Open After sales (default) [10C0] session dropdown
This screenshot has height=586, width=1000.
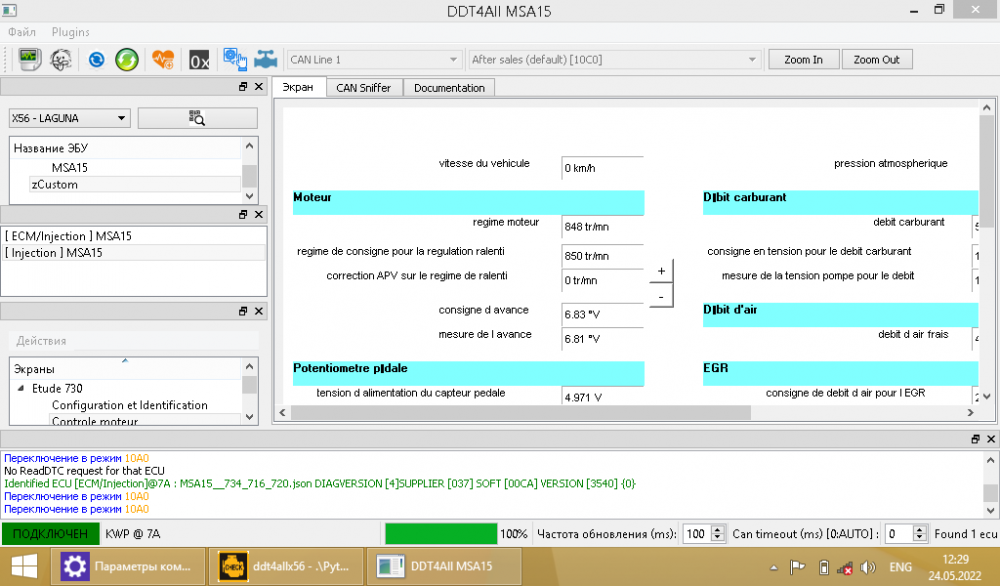coord(614,59)
